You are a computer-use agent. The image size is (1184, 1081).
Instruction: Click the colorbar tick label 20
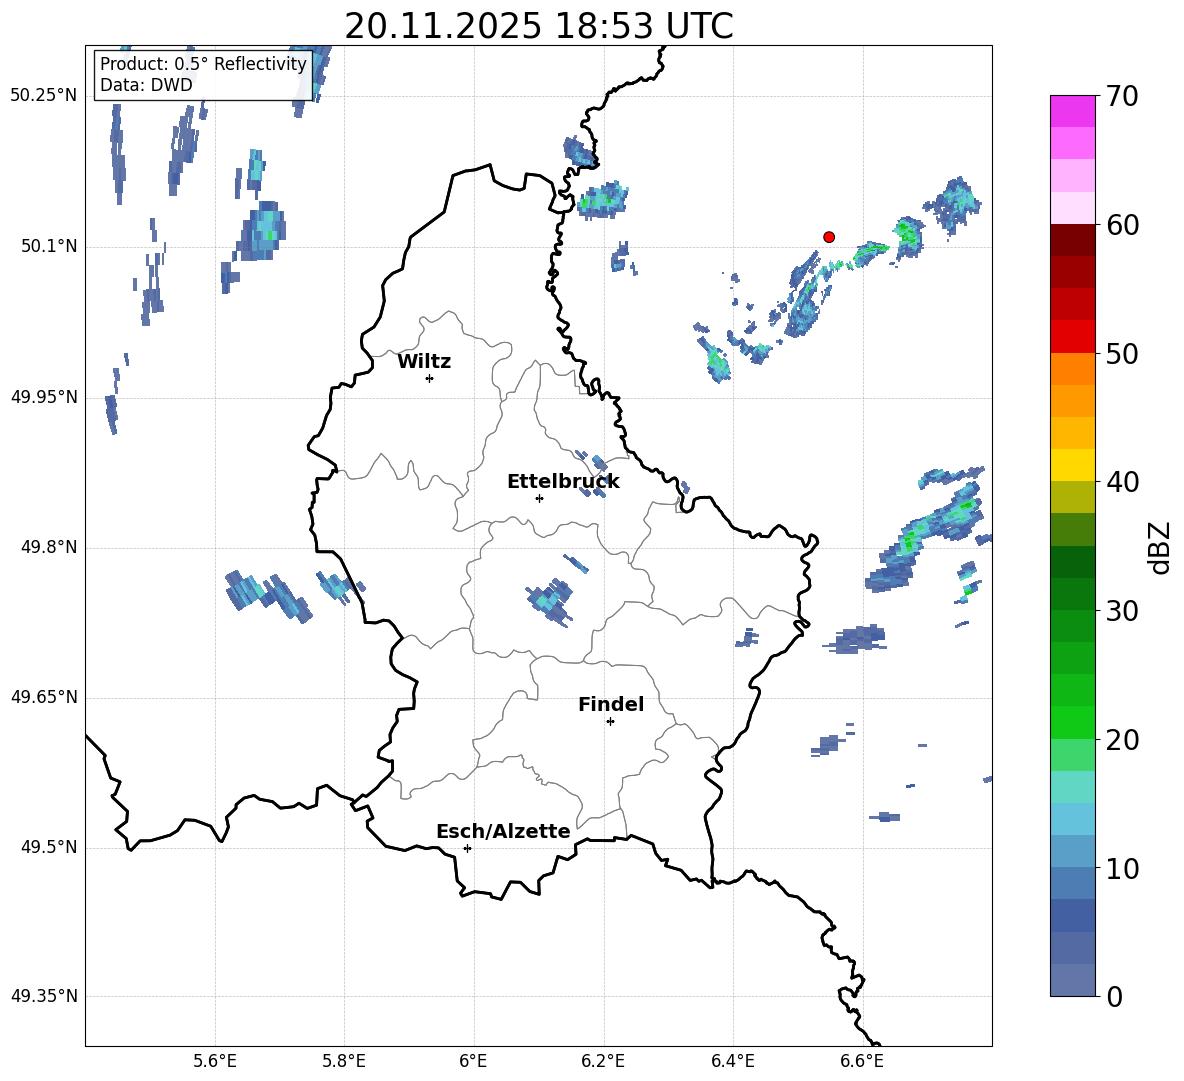click(1122, 740)
